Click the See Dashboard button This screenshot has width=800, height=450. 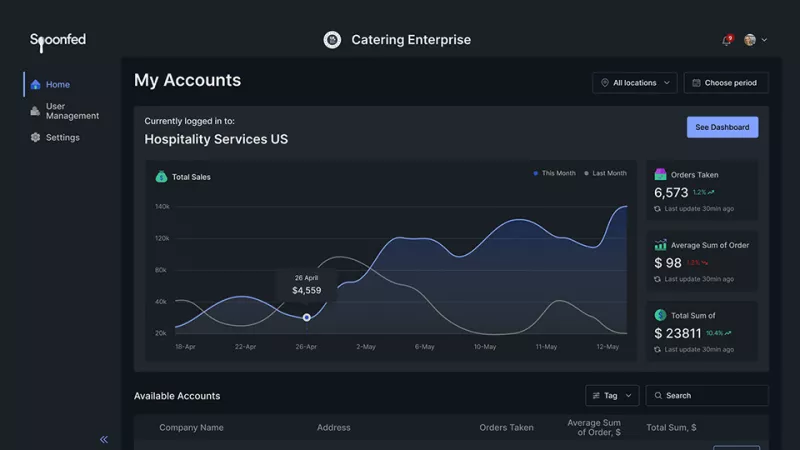(x=722, y=127)
